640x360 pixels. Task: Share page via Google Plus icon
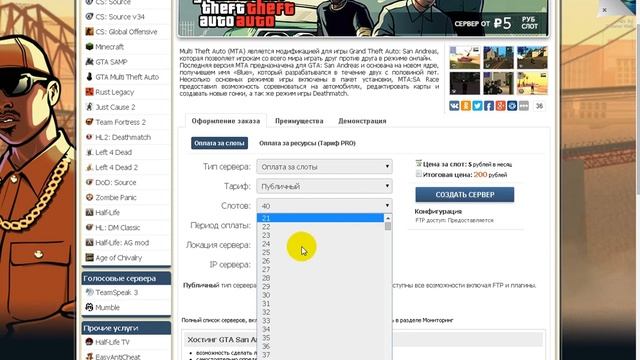[500, 106]
